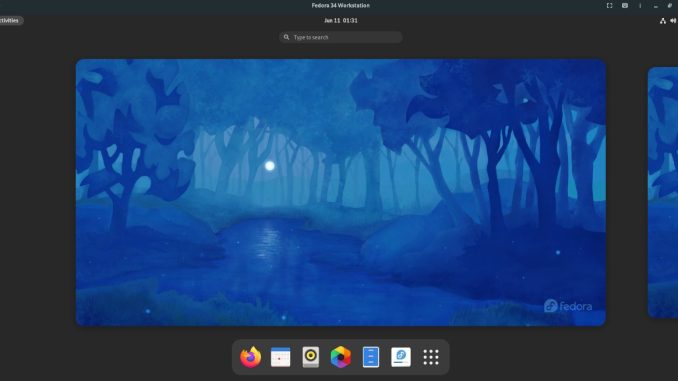Minimize the VM window
678x381 pixels.
click(656, 6)
